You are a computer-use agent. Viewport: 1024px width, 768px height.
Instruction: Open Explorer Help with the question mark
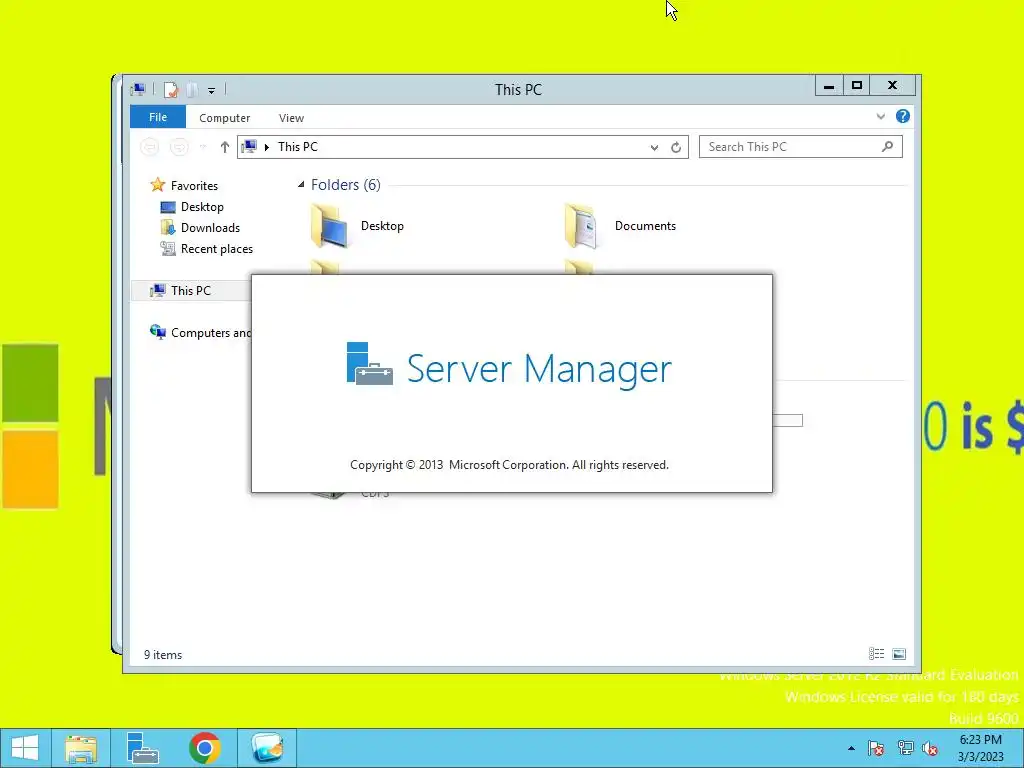point(903,116)
